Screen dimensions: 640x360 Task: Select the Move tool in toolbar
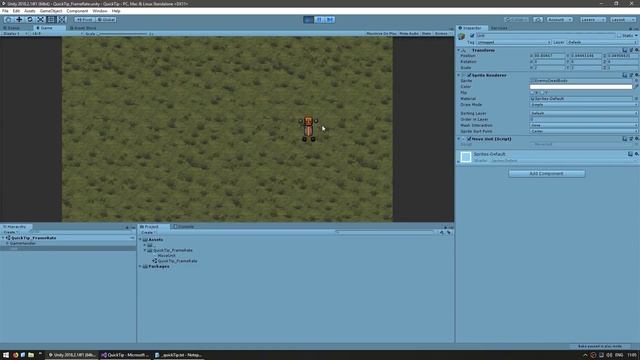tap(19, 20)
